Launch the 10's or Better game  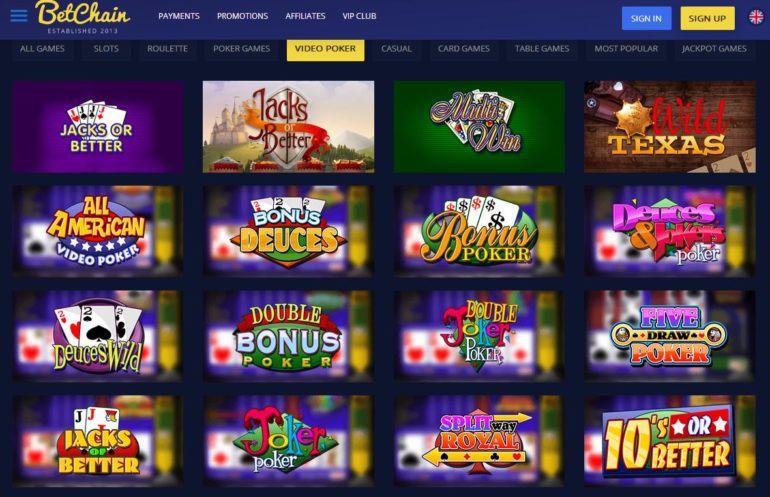(670, 441)
